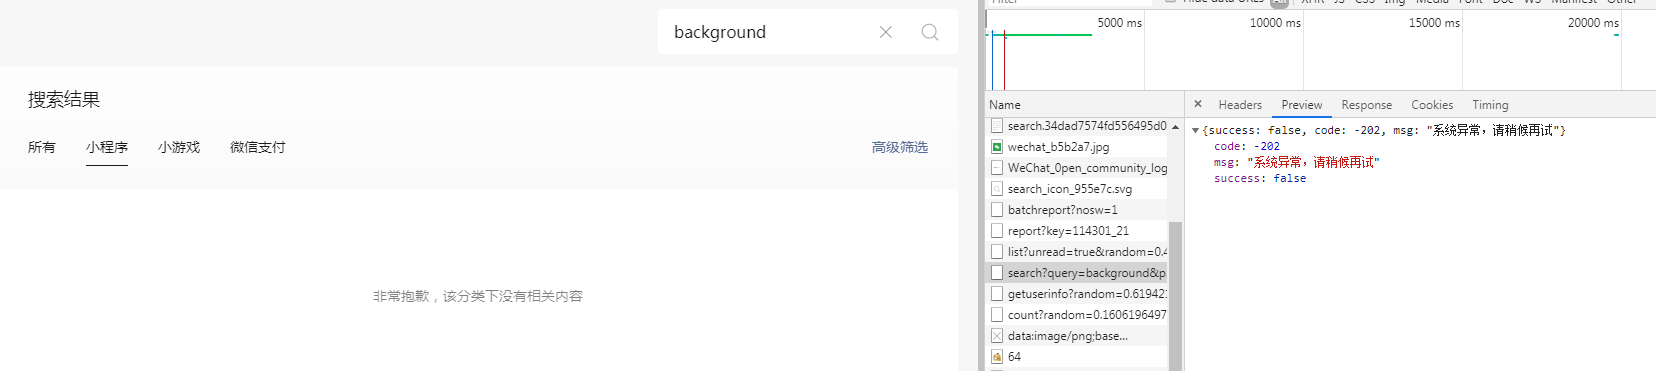Click the 10000 ms timeline marker

(1275, 22)
